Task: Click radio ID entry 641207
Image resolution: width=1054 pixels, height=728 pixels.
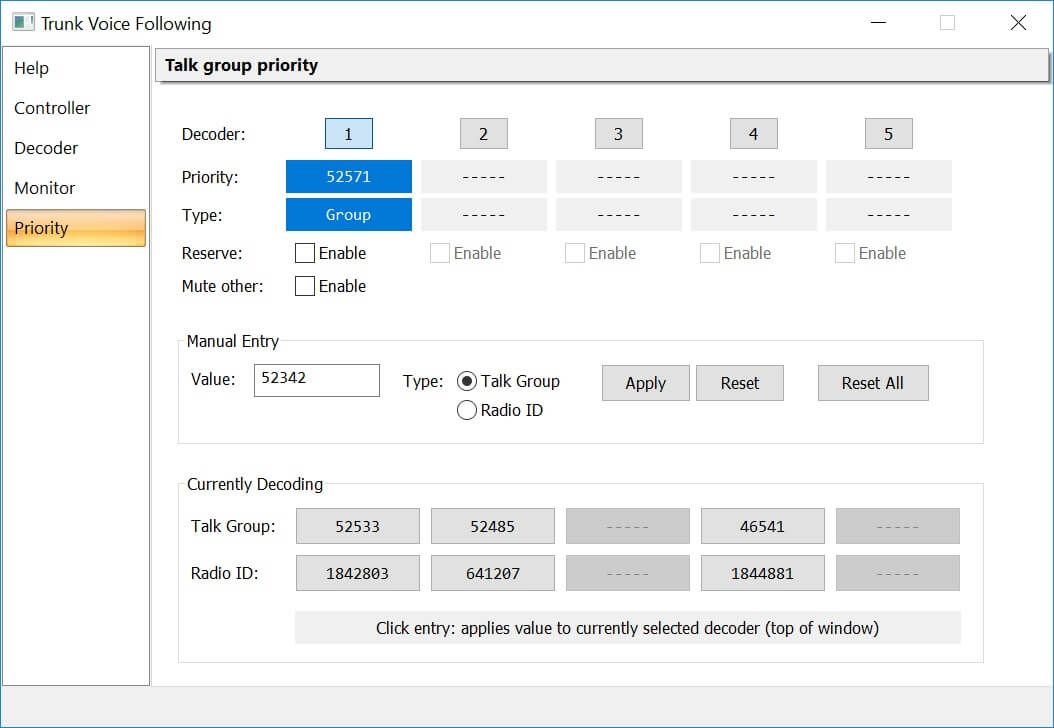Action: [492, 573]
